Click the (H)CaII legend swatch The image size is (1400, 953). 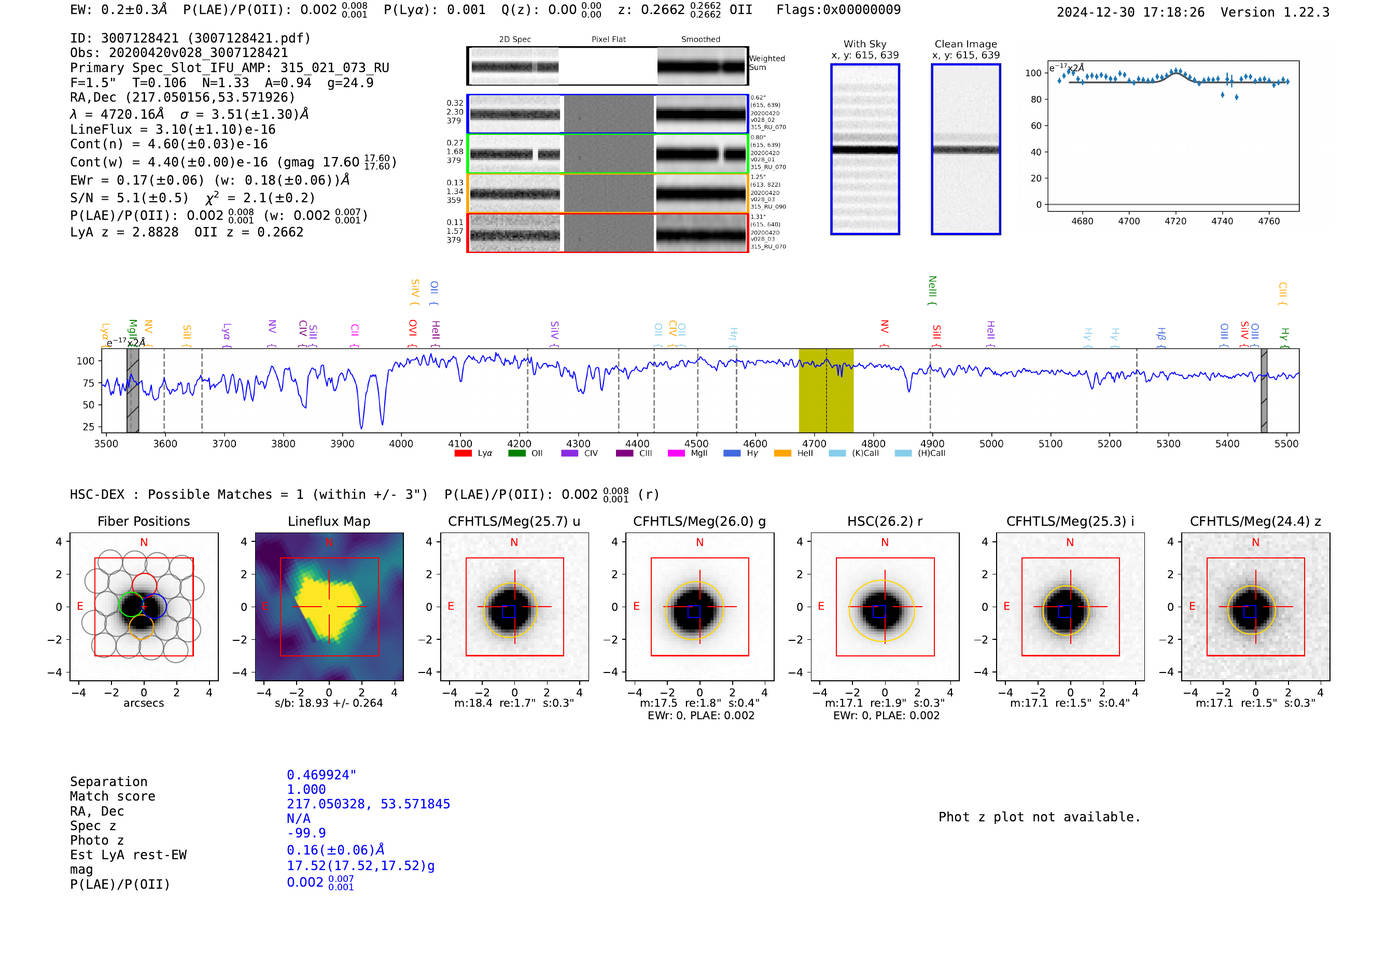click(904, 453)
